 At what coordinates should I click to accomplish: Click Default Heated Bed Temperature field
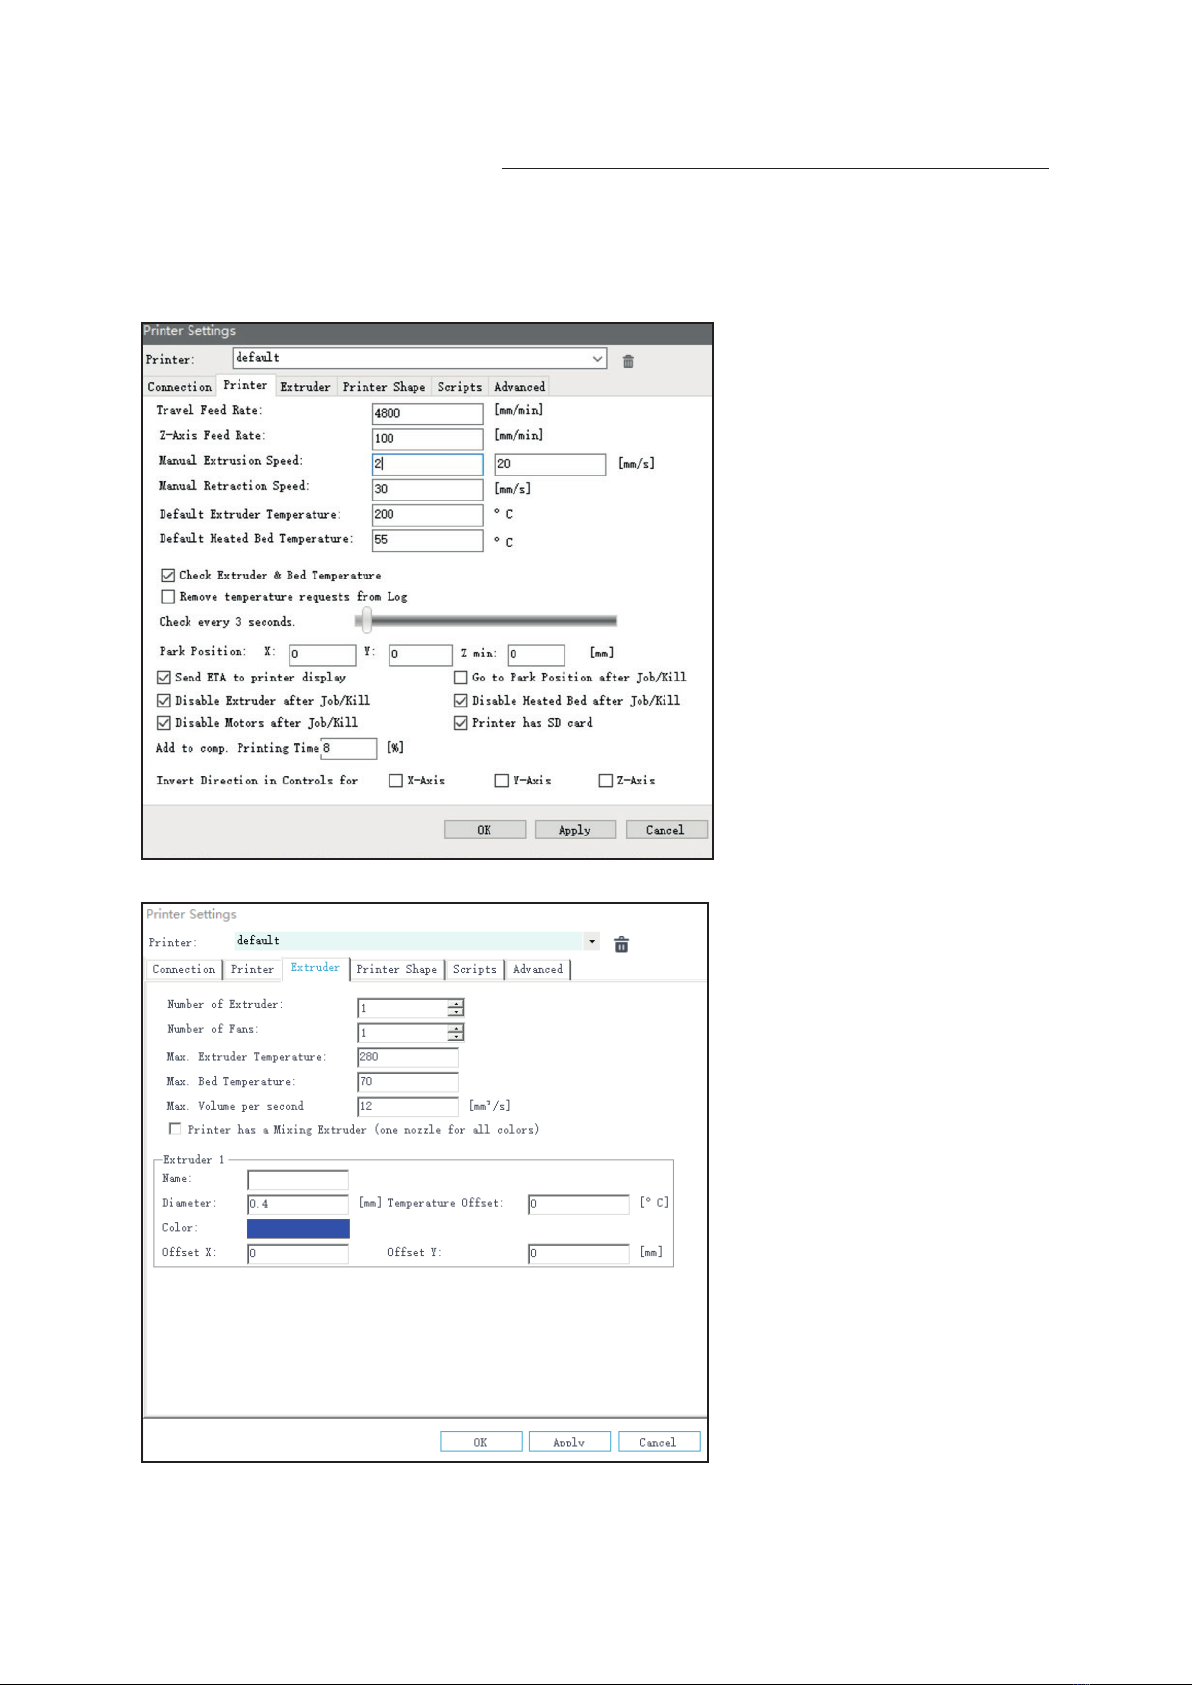428,540
